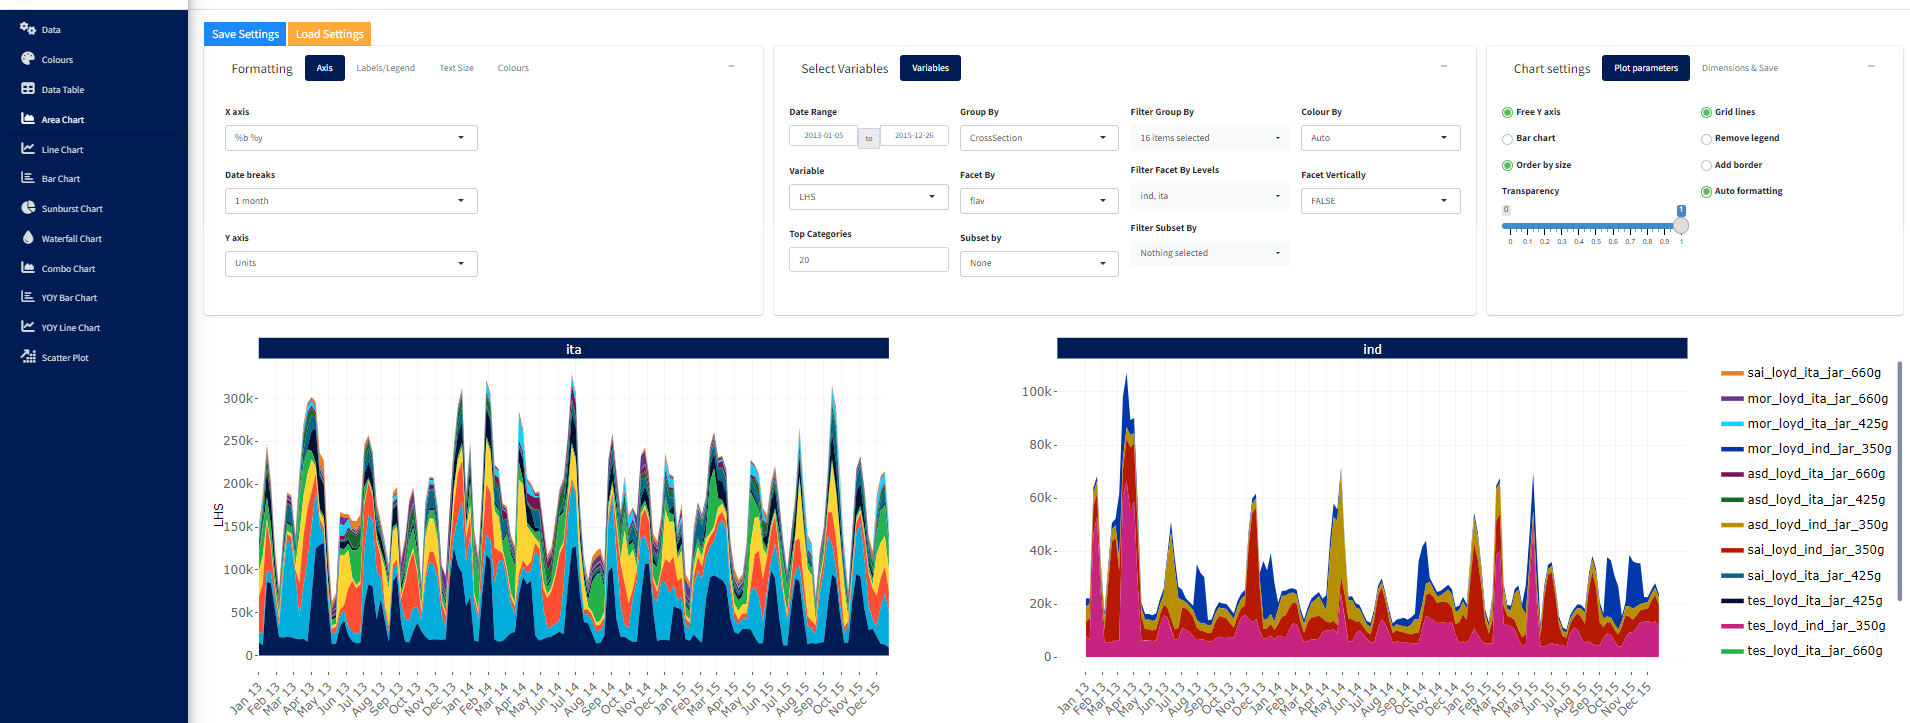Screen dimensions: 1910x723
Task: Toggle the Remove legend option
Action: [1706, 139]
